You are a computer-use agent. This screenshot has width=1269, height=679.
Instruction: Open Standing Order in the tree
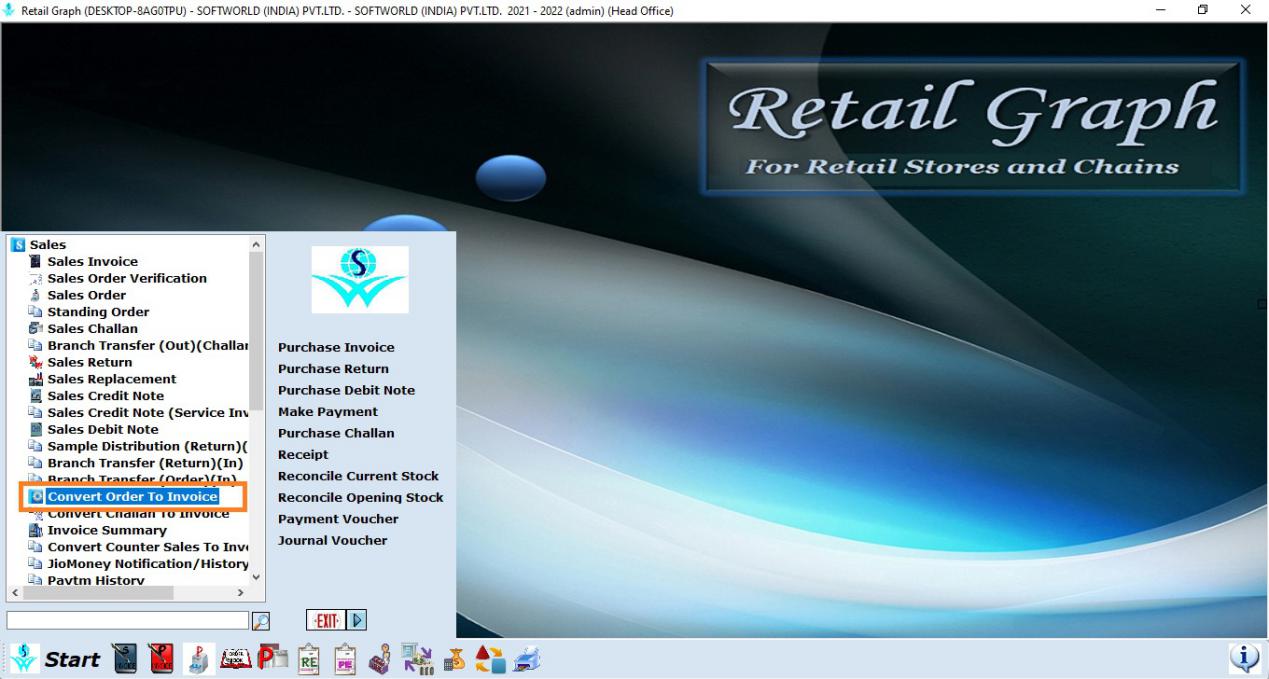point(98,312)
